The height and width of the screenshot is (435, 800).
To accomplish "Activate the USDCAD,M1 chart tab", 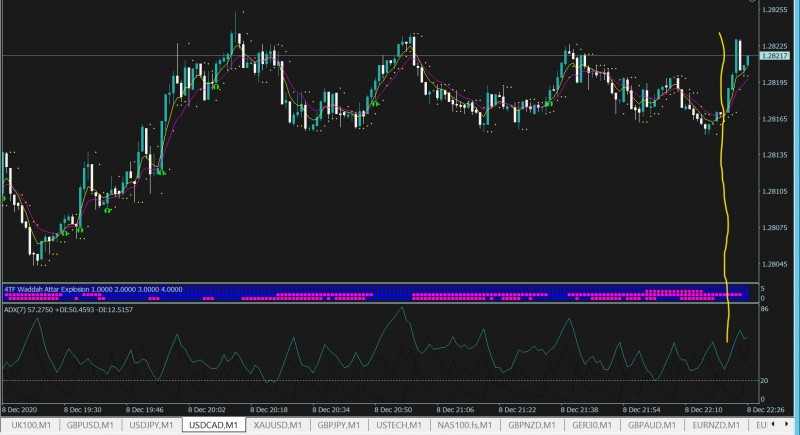I will pyautogui.click(x=213, y=425).
